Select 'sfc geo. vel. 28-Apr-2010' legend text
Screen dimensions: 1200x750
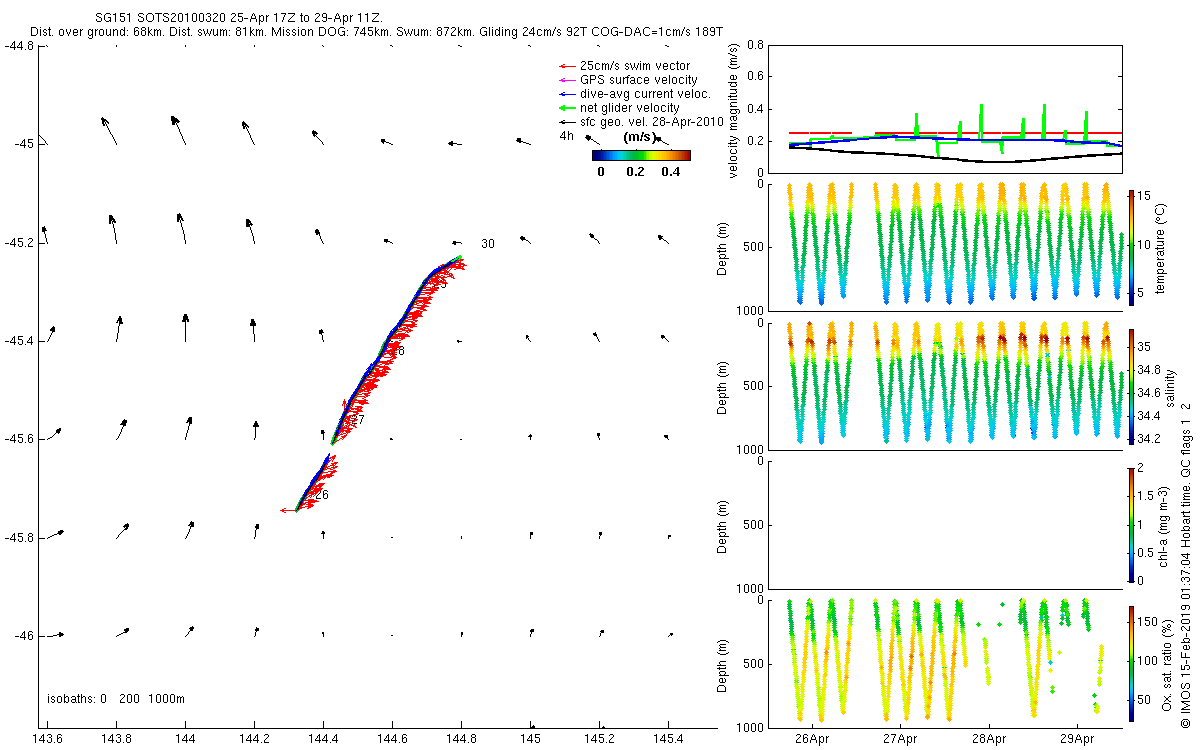(x=651, y=121)
